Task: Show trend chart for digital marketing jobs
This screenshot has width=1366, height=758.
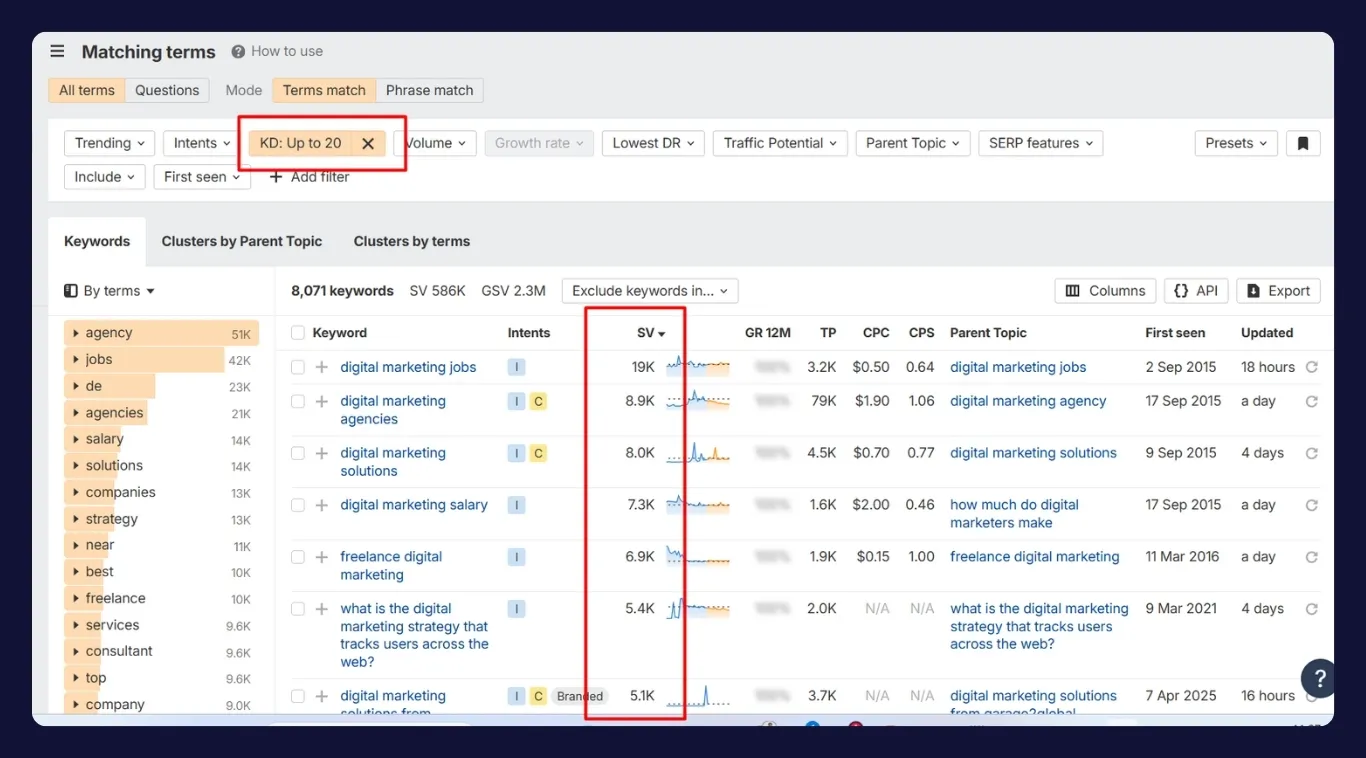Action: coord(698,366)
